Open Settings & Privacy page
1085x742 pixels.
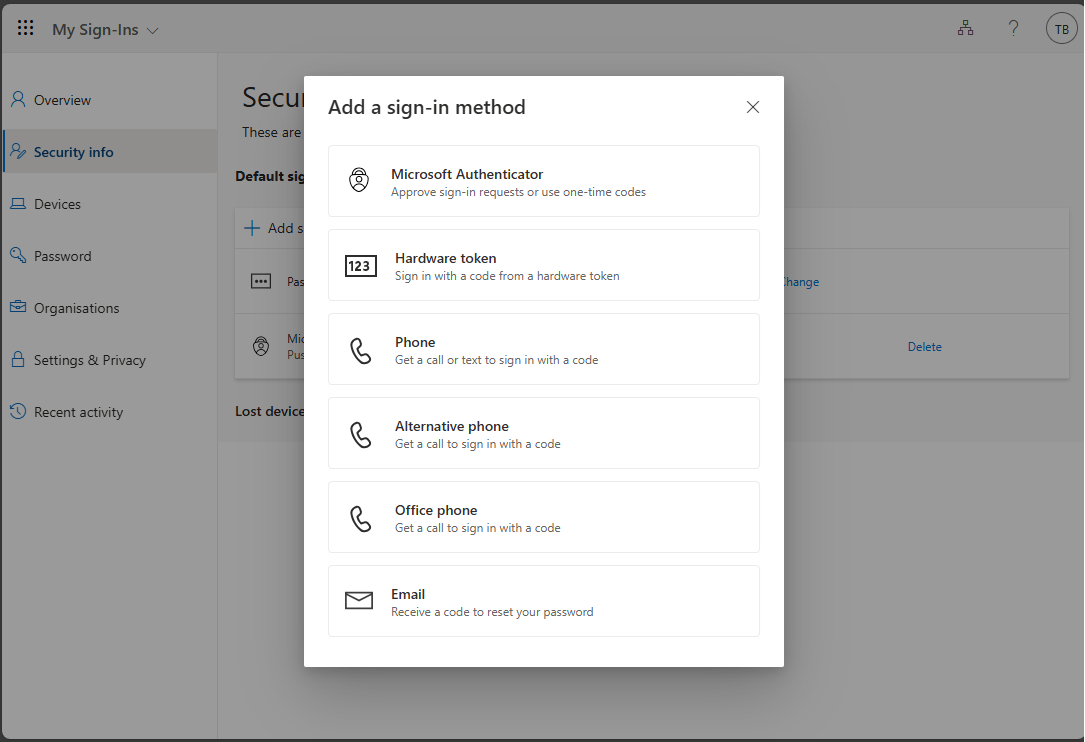click(89, 360)
